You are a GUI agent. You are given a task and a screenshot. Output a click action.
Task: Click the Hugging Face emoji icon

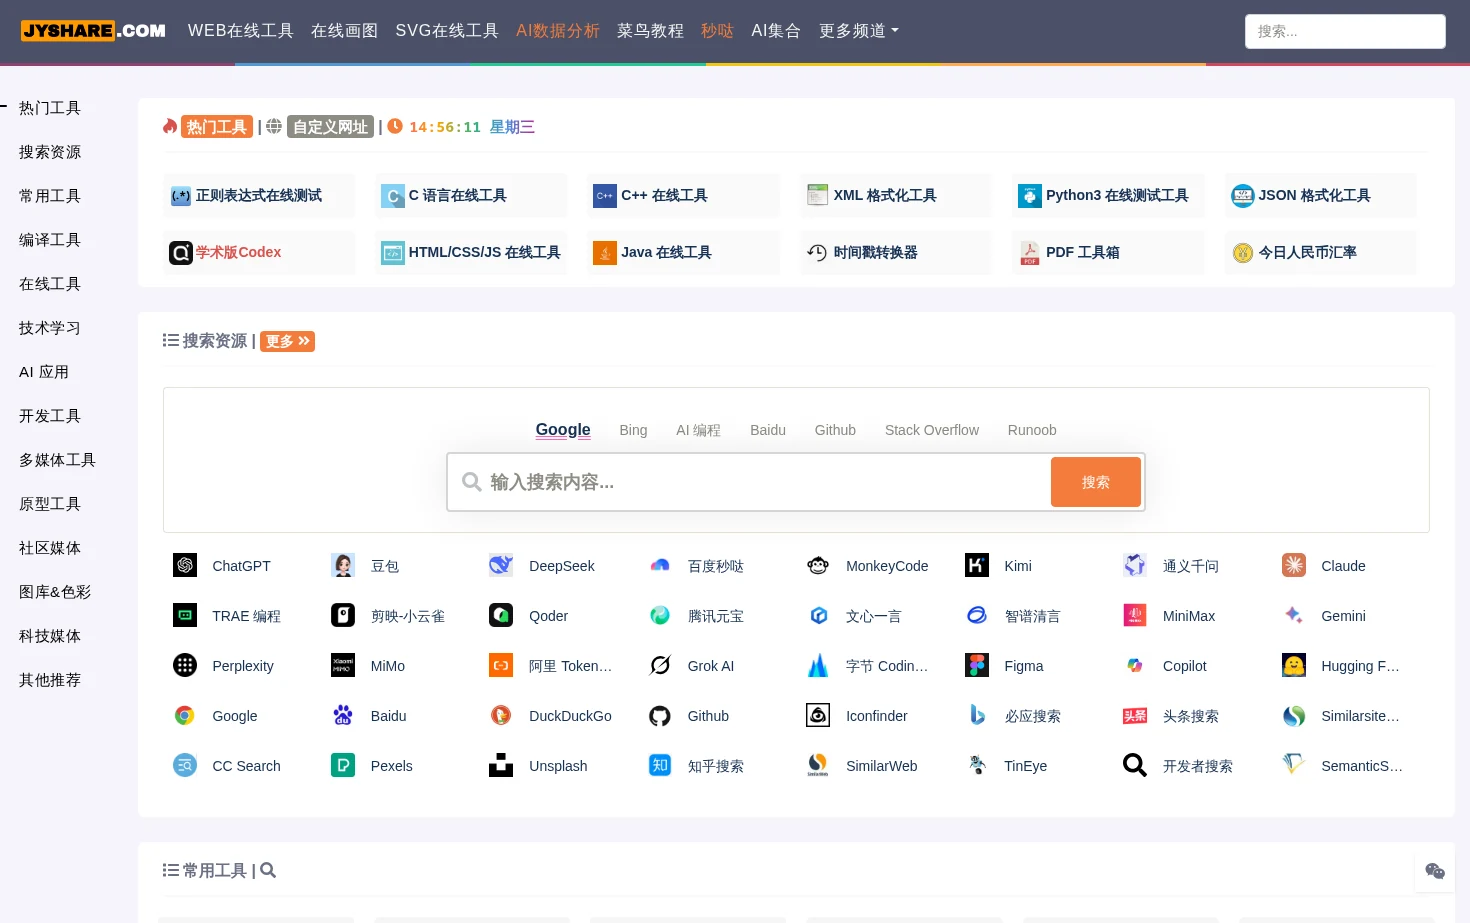(1294, 666)
